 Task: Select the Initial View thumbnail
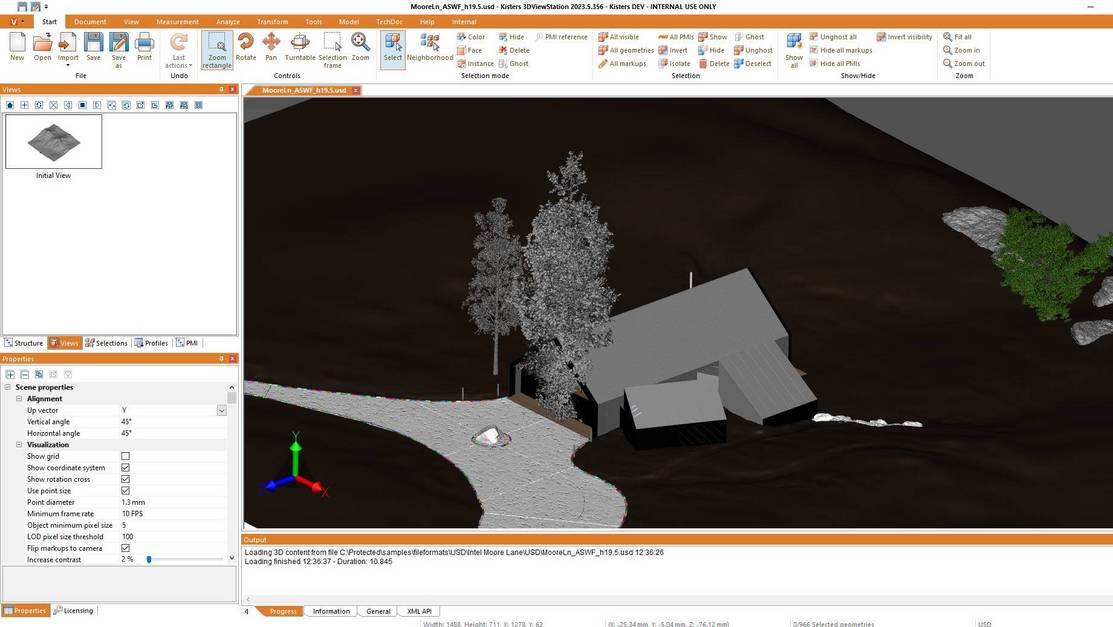tap(53, 141)
